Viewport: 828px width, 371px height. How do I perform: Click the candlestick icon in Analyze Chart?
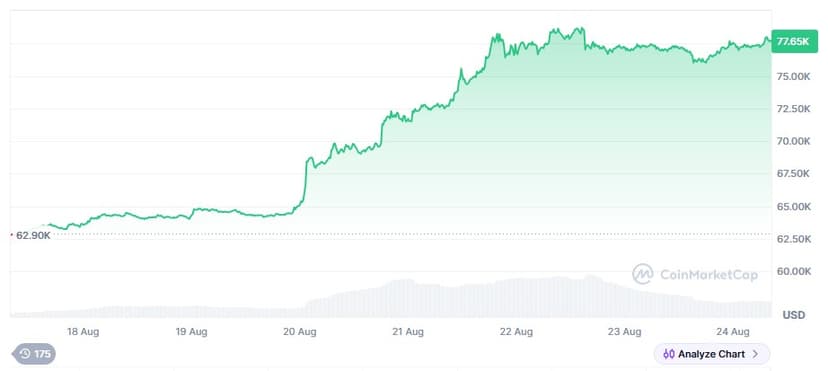pos(669,354)
